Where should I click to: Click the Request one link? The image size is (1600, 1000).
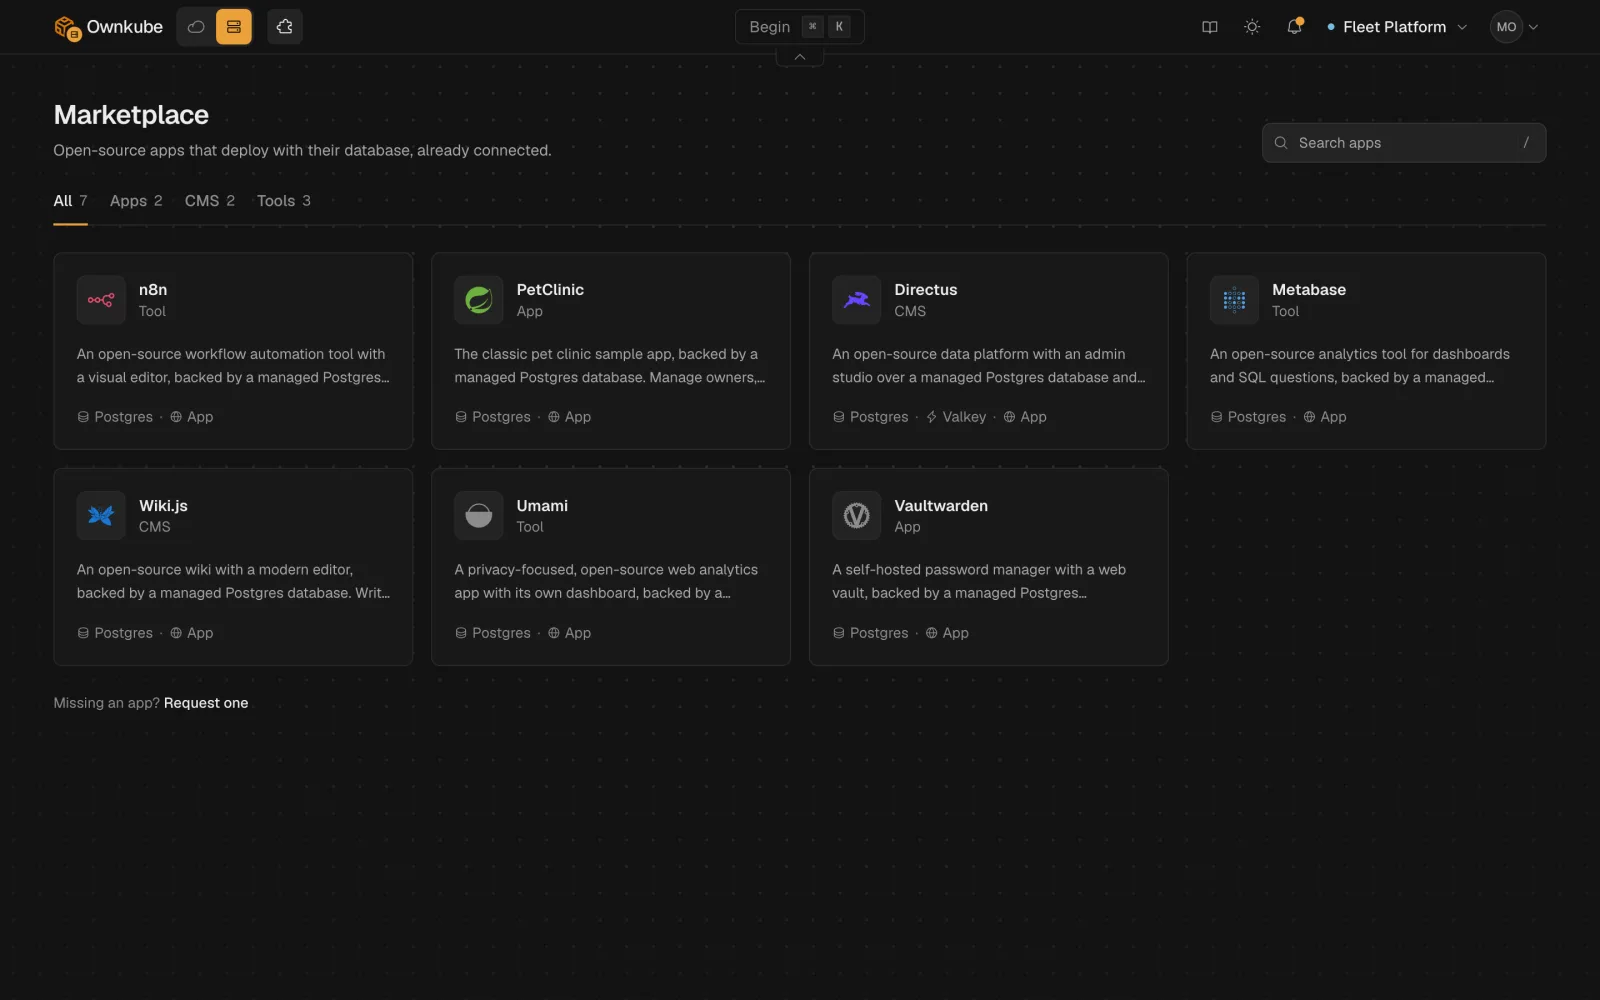coord(206,703)
